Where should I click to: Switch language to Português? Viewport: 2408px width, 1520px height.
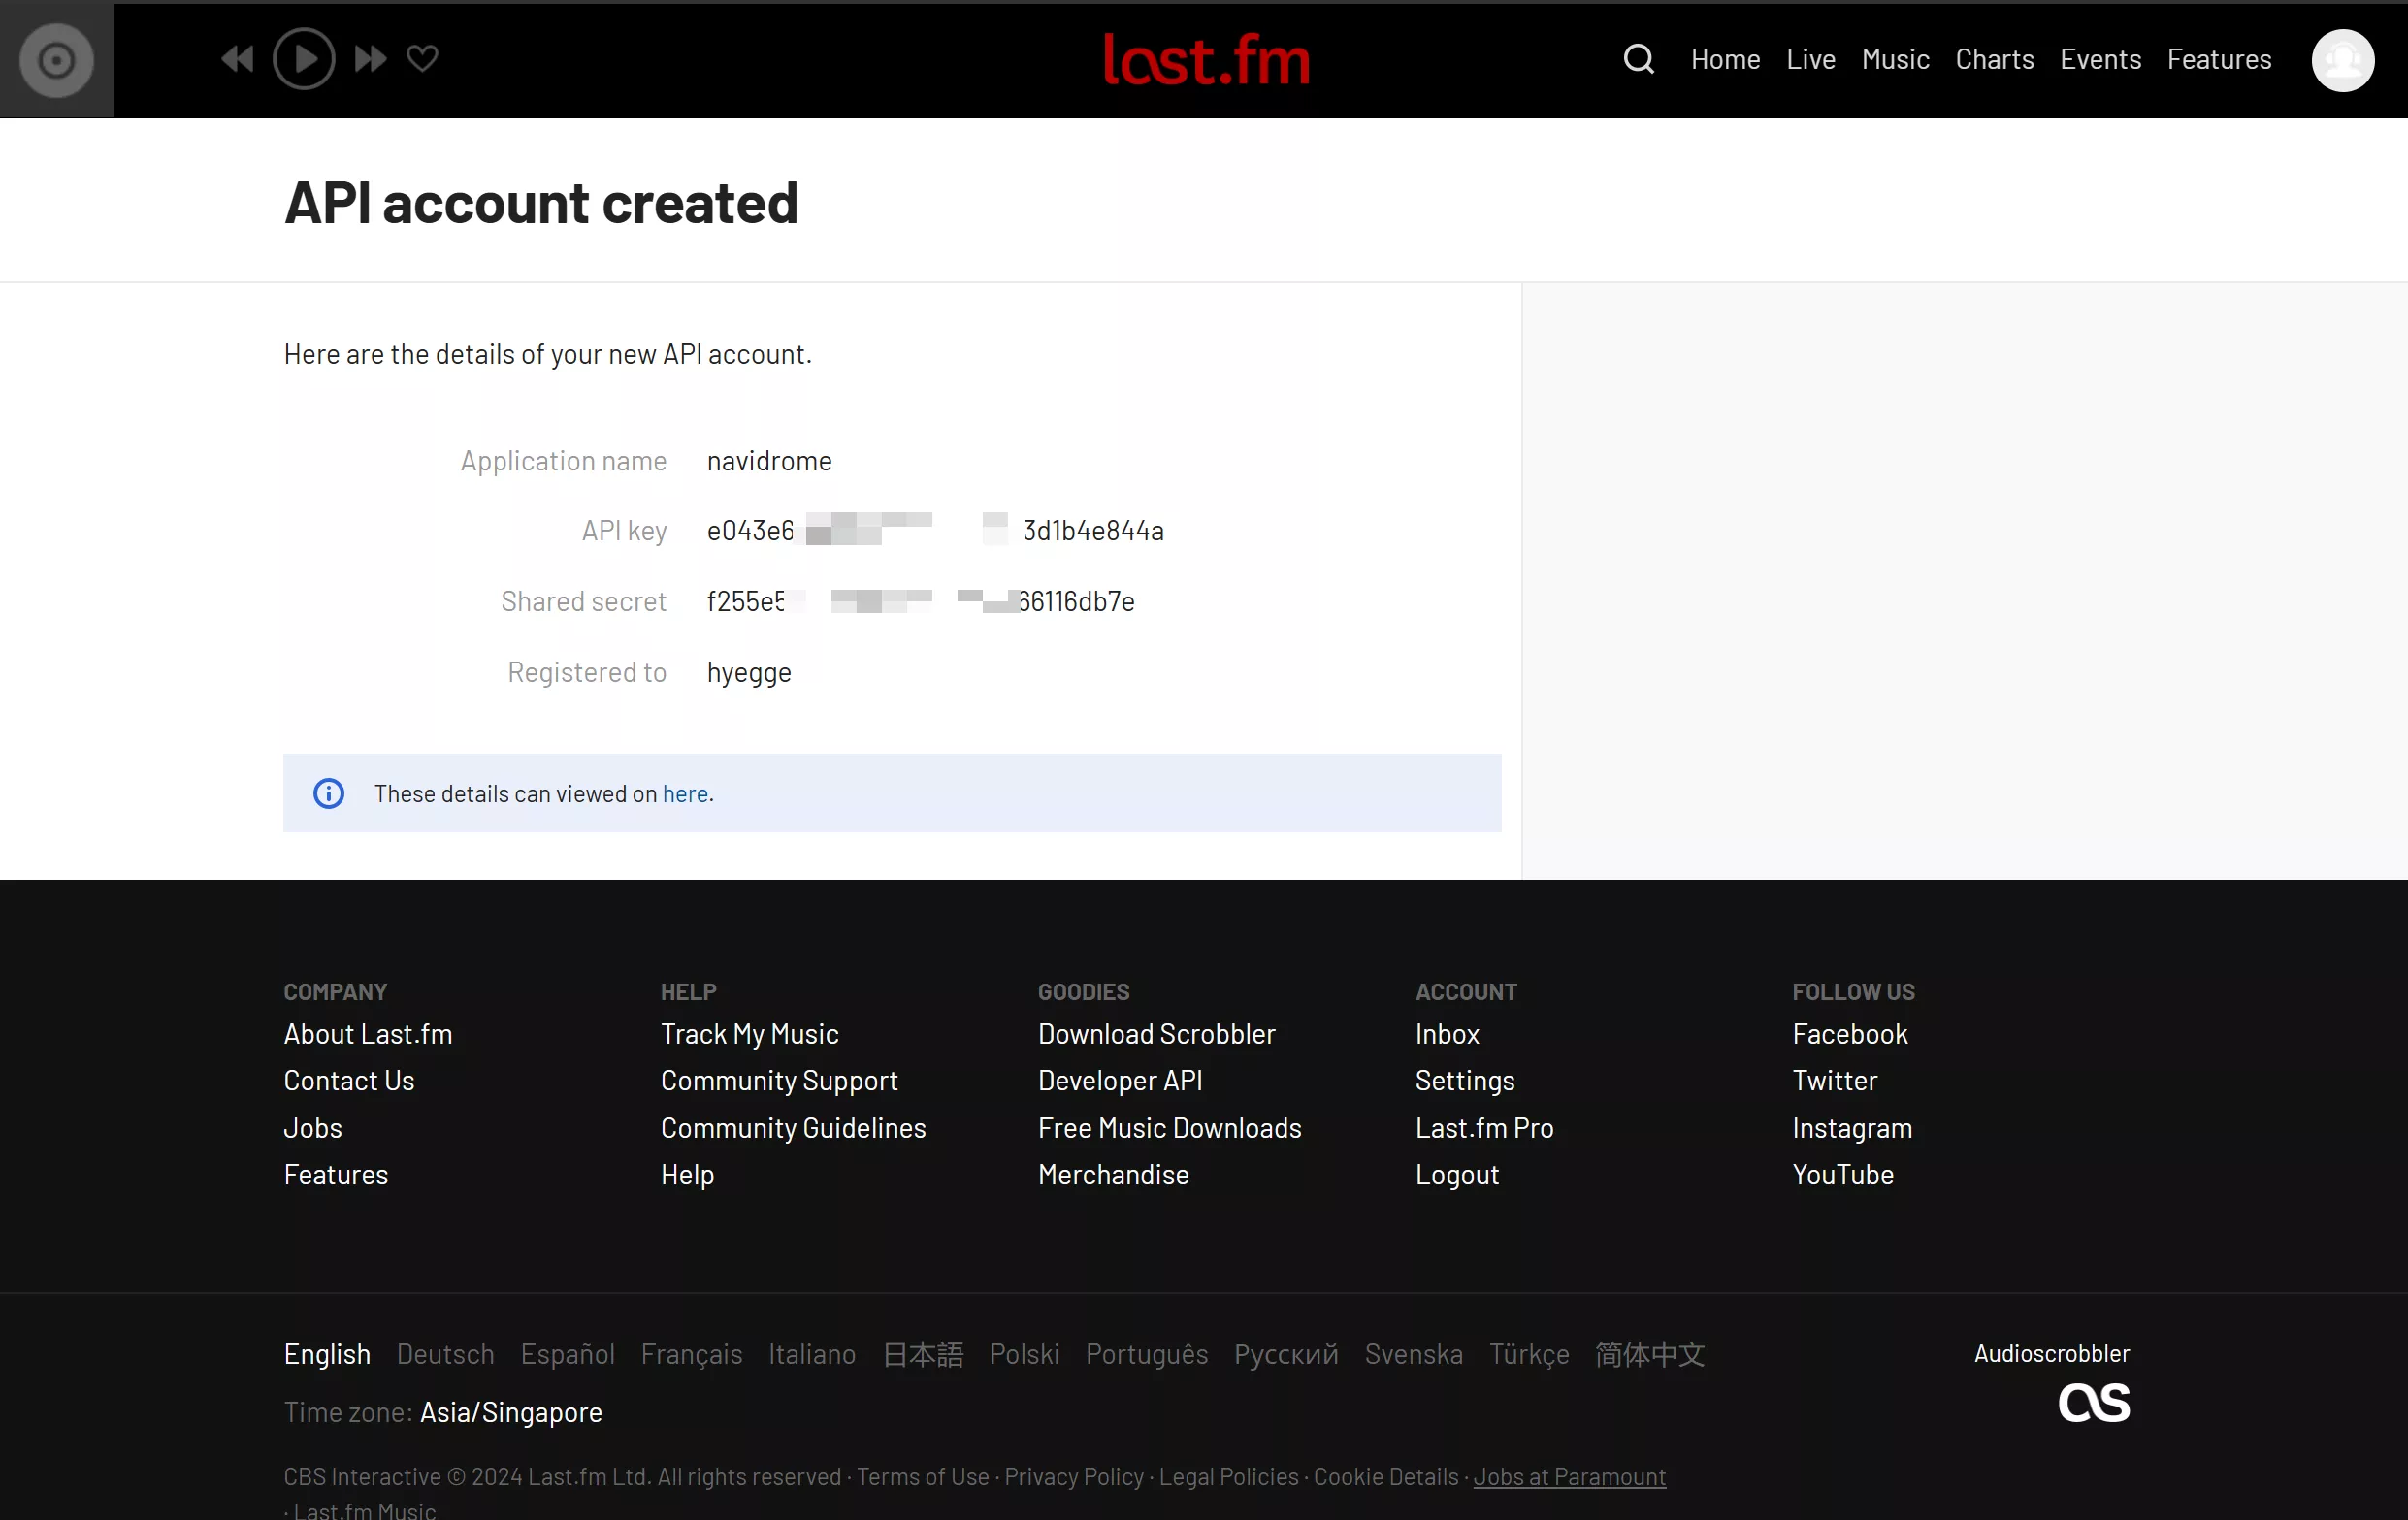1147,1354
